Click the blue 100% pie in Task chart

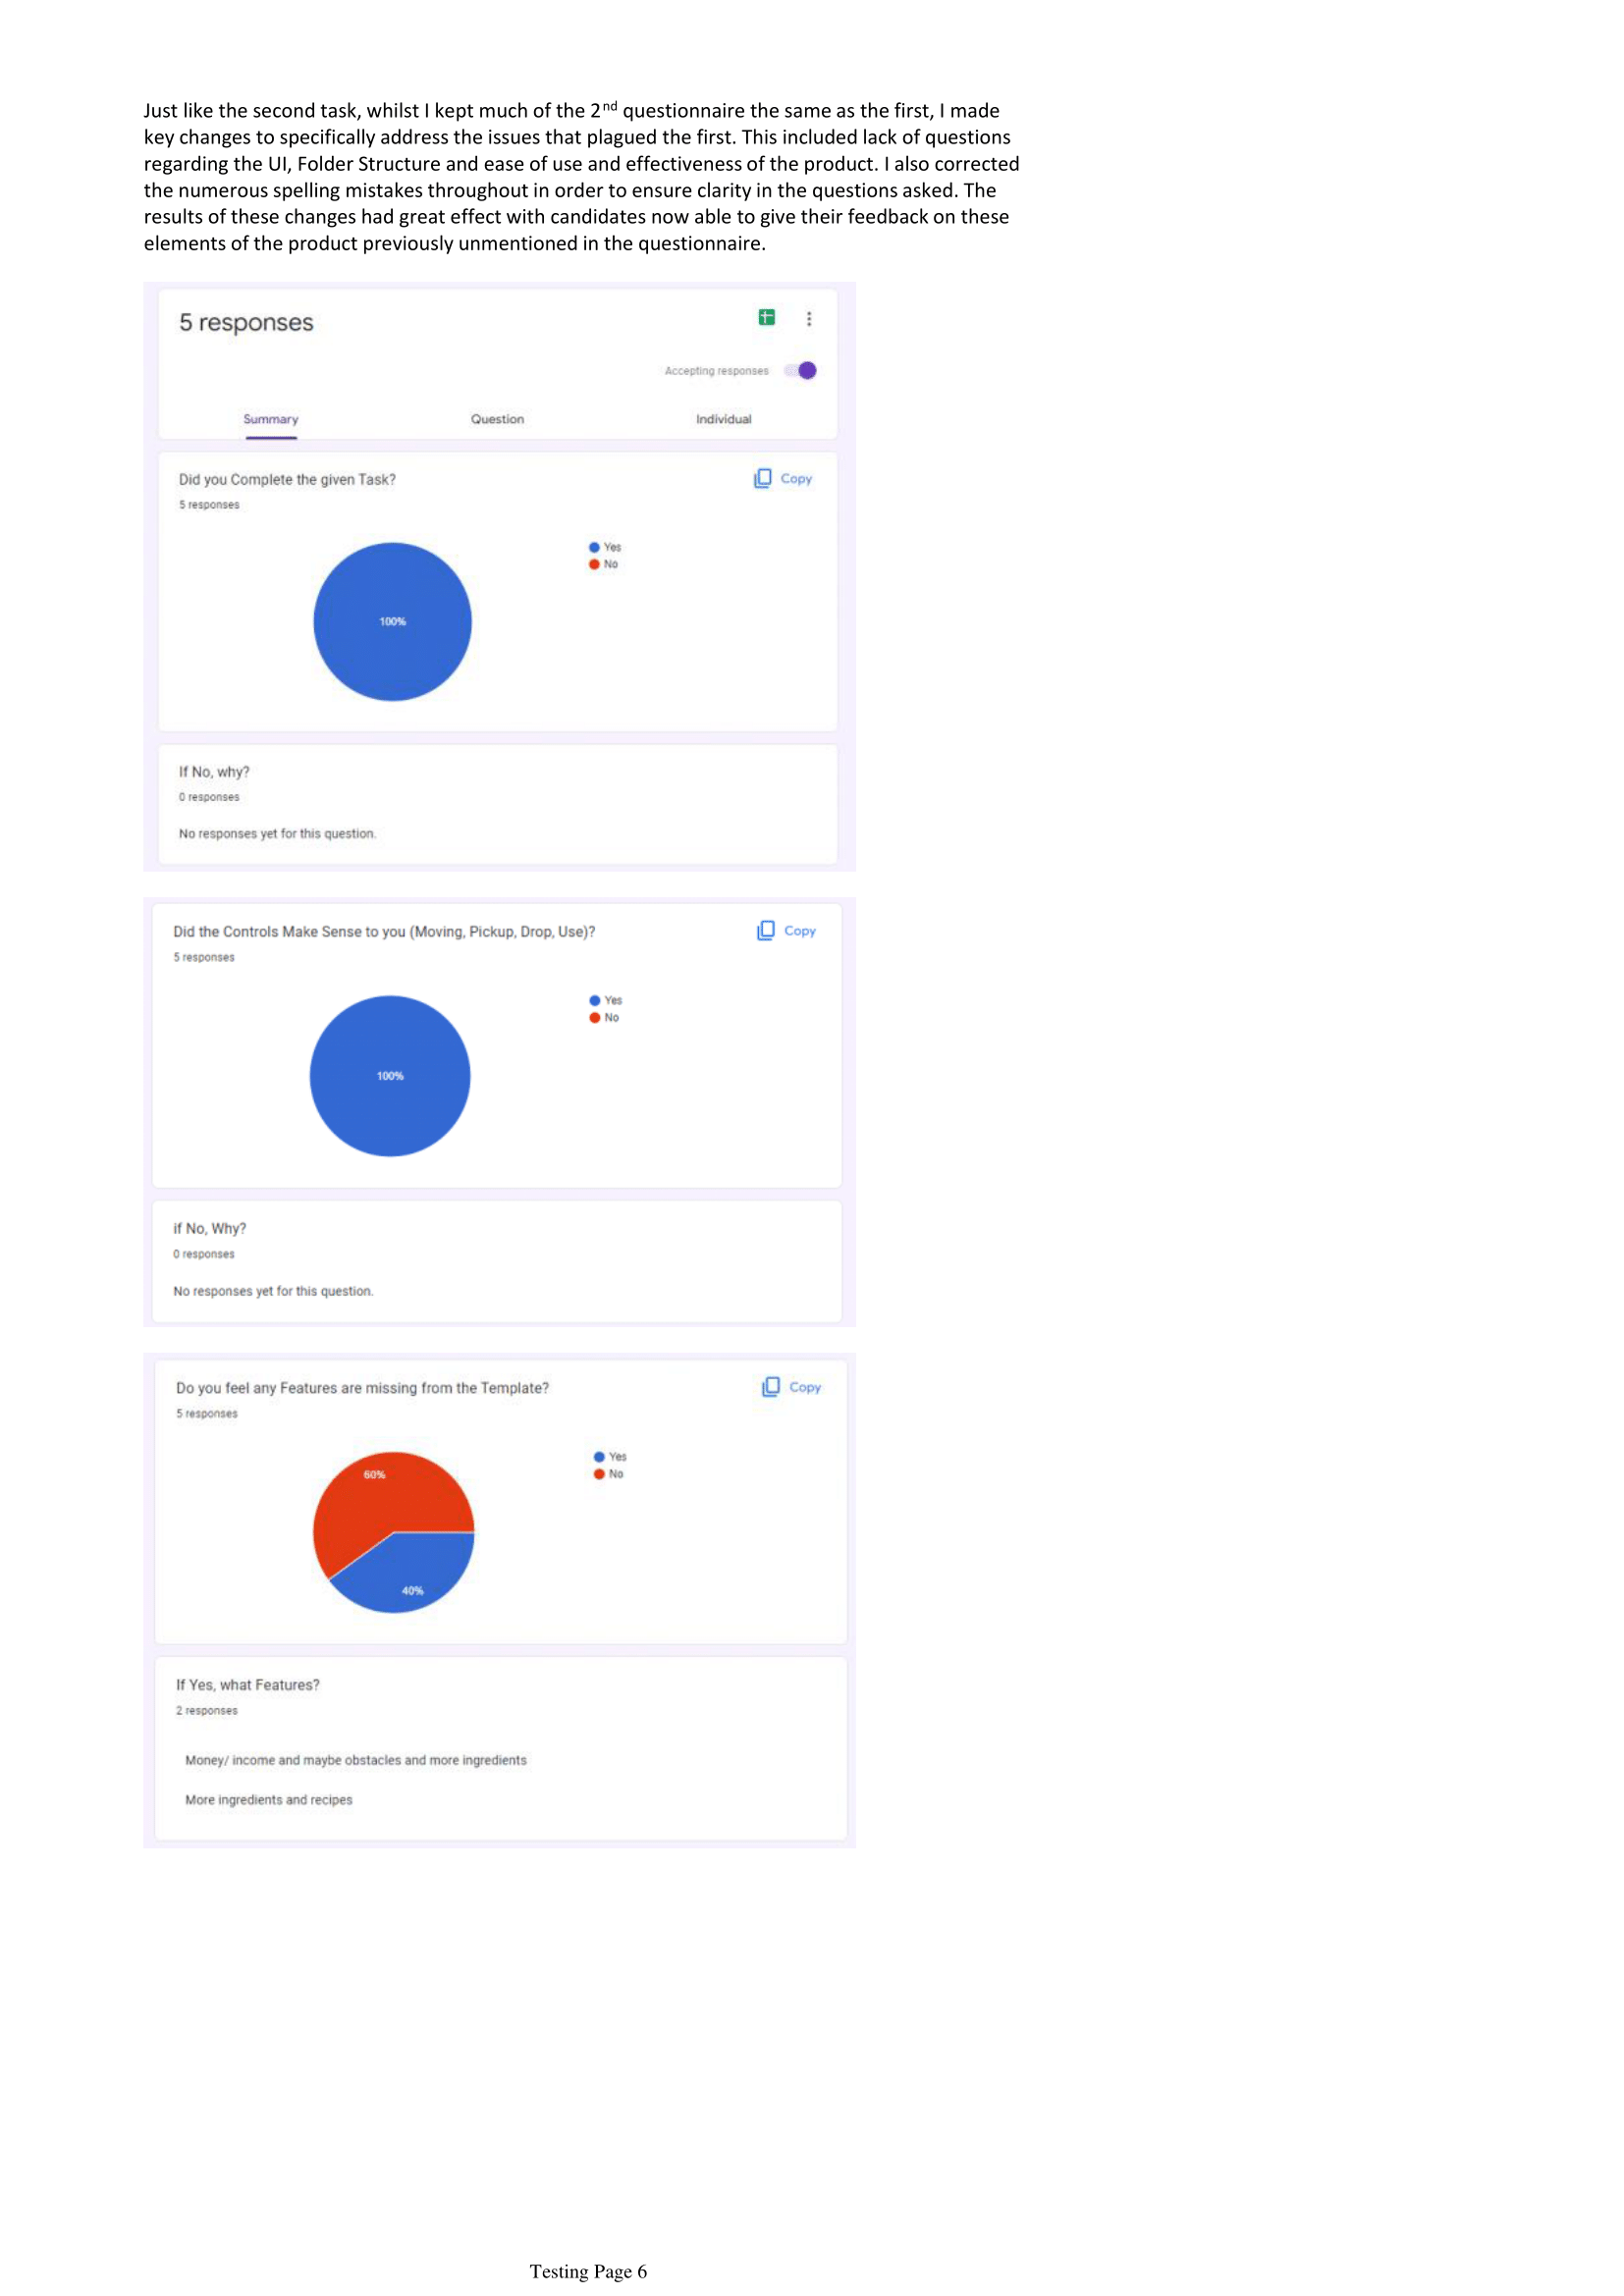tap(392, 621)
